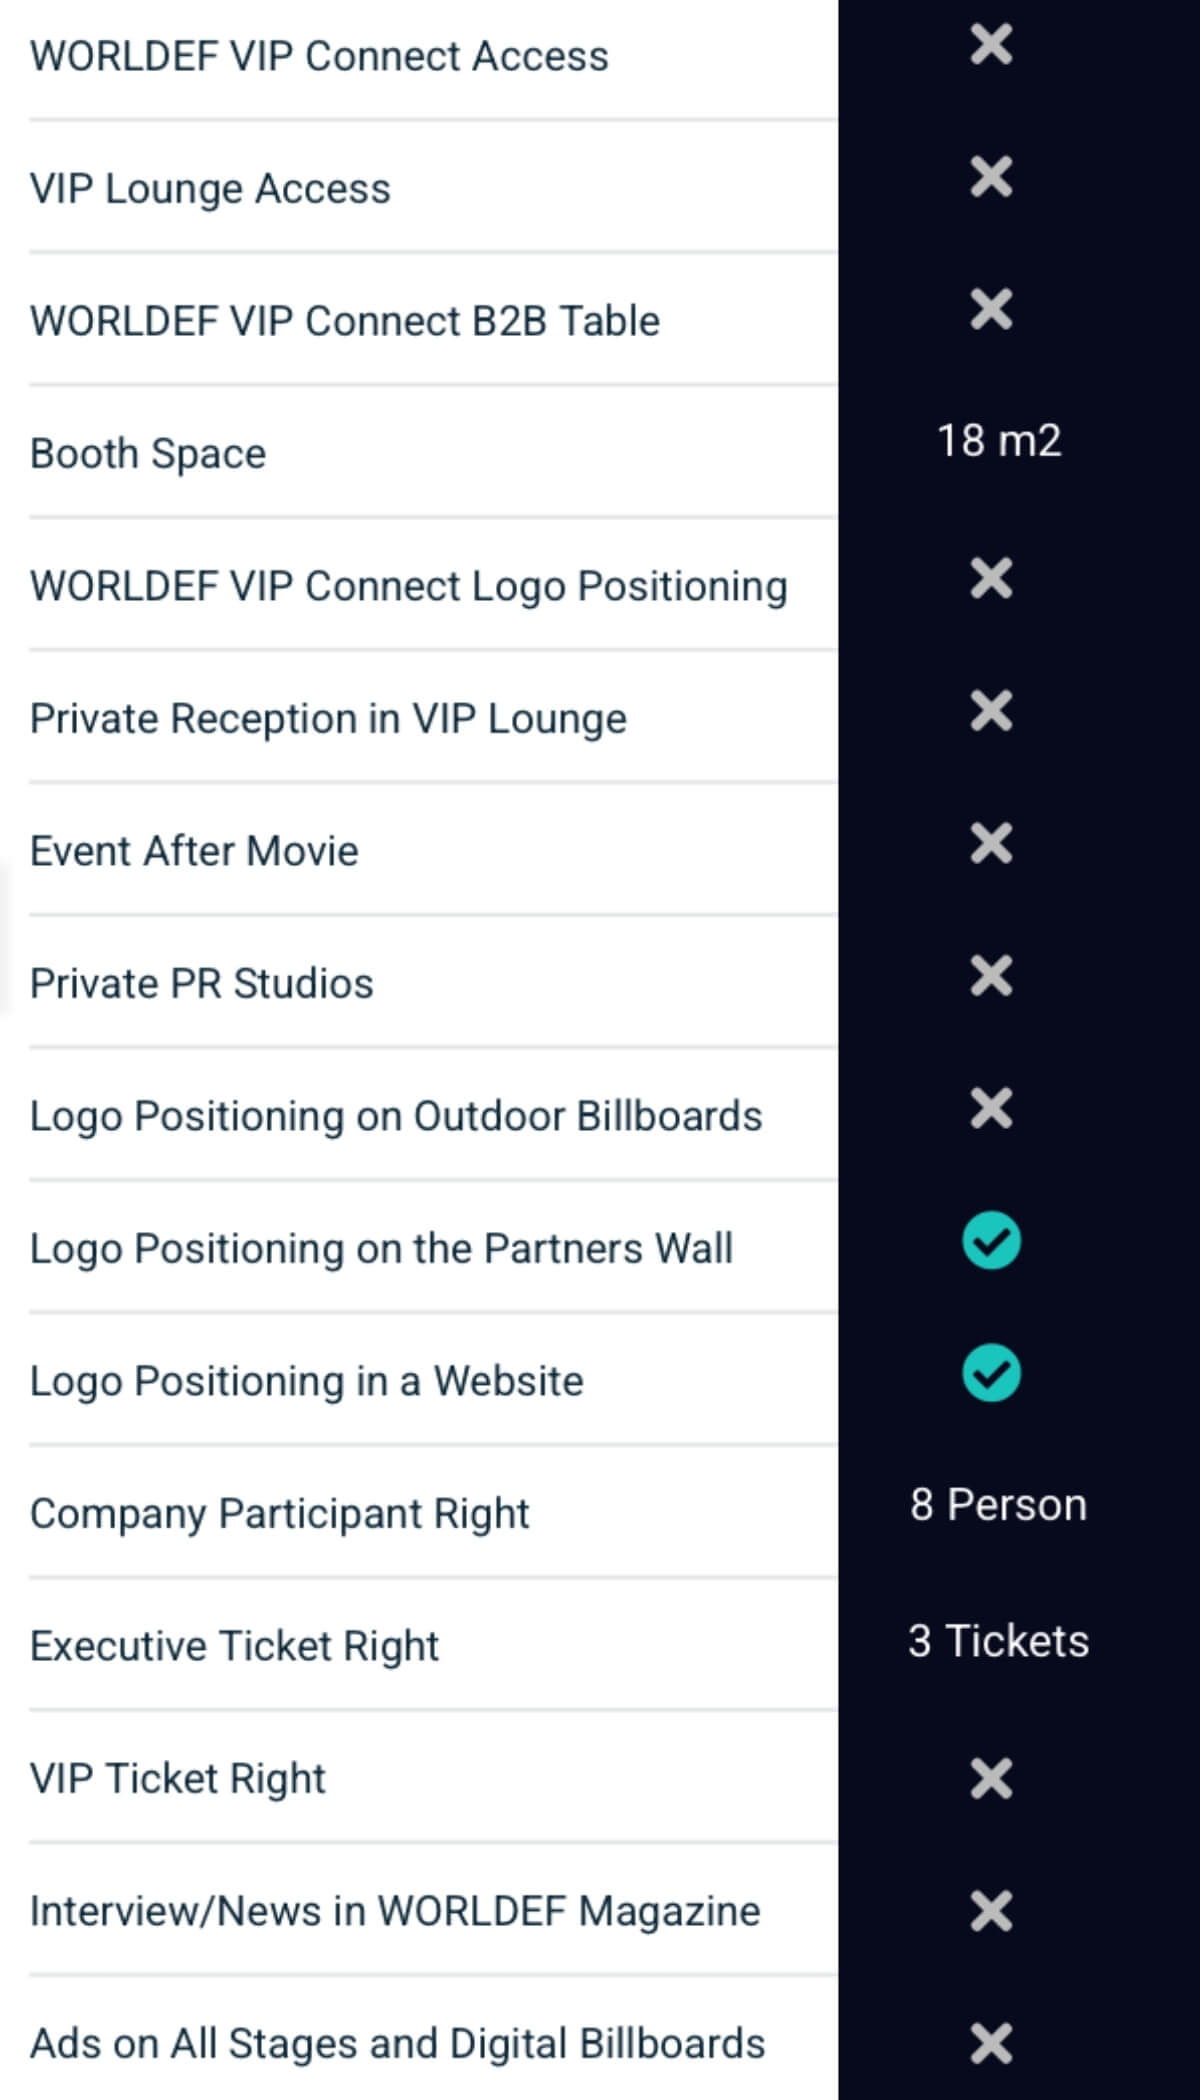Image resolution: width=1200 pixels, height=2100 pixels.
Task: Select the Booth Space feature label
Action: point(148,454)
